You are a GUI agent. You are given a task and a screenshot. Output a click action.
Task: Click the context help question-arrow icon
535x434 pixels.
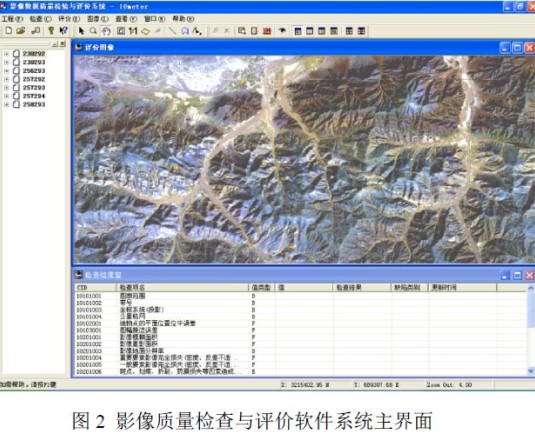(63, 31)
